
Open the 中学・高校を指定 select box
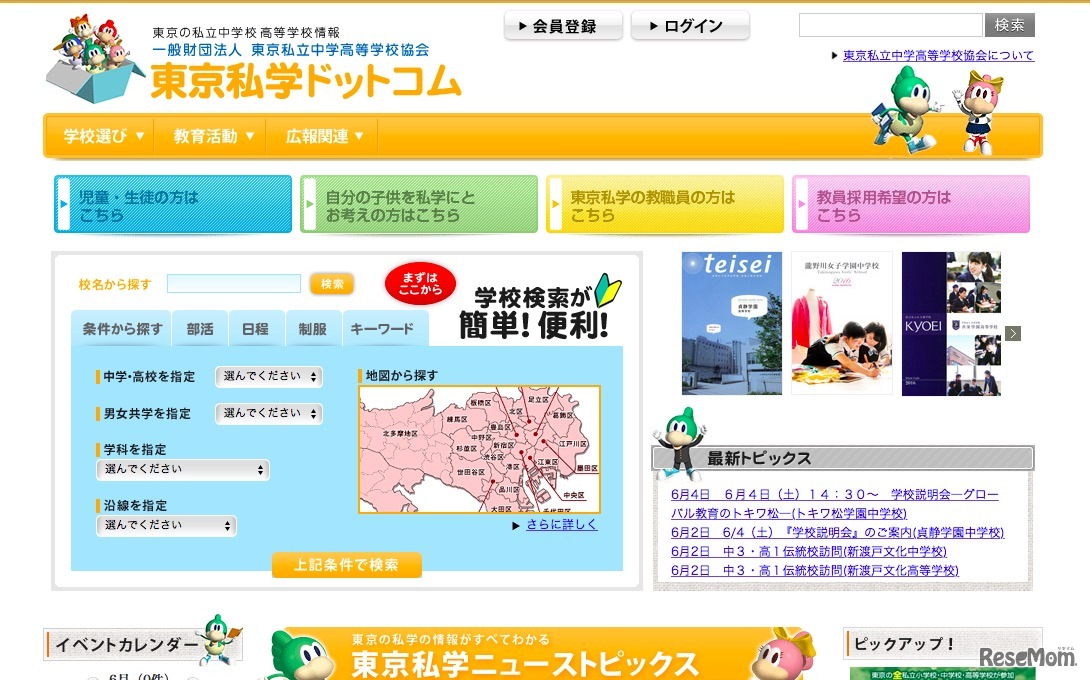pyautogui.click(x=269, y=376)
